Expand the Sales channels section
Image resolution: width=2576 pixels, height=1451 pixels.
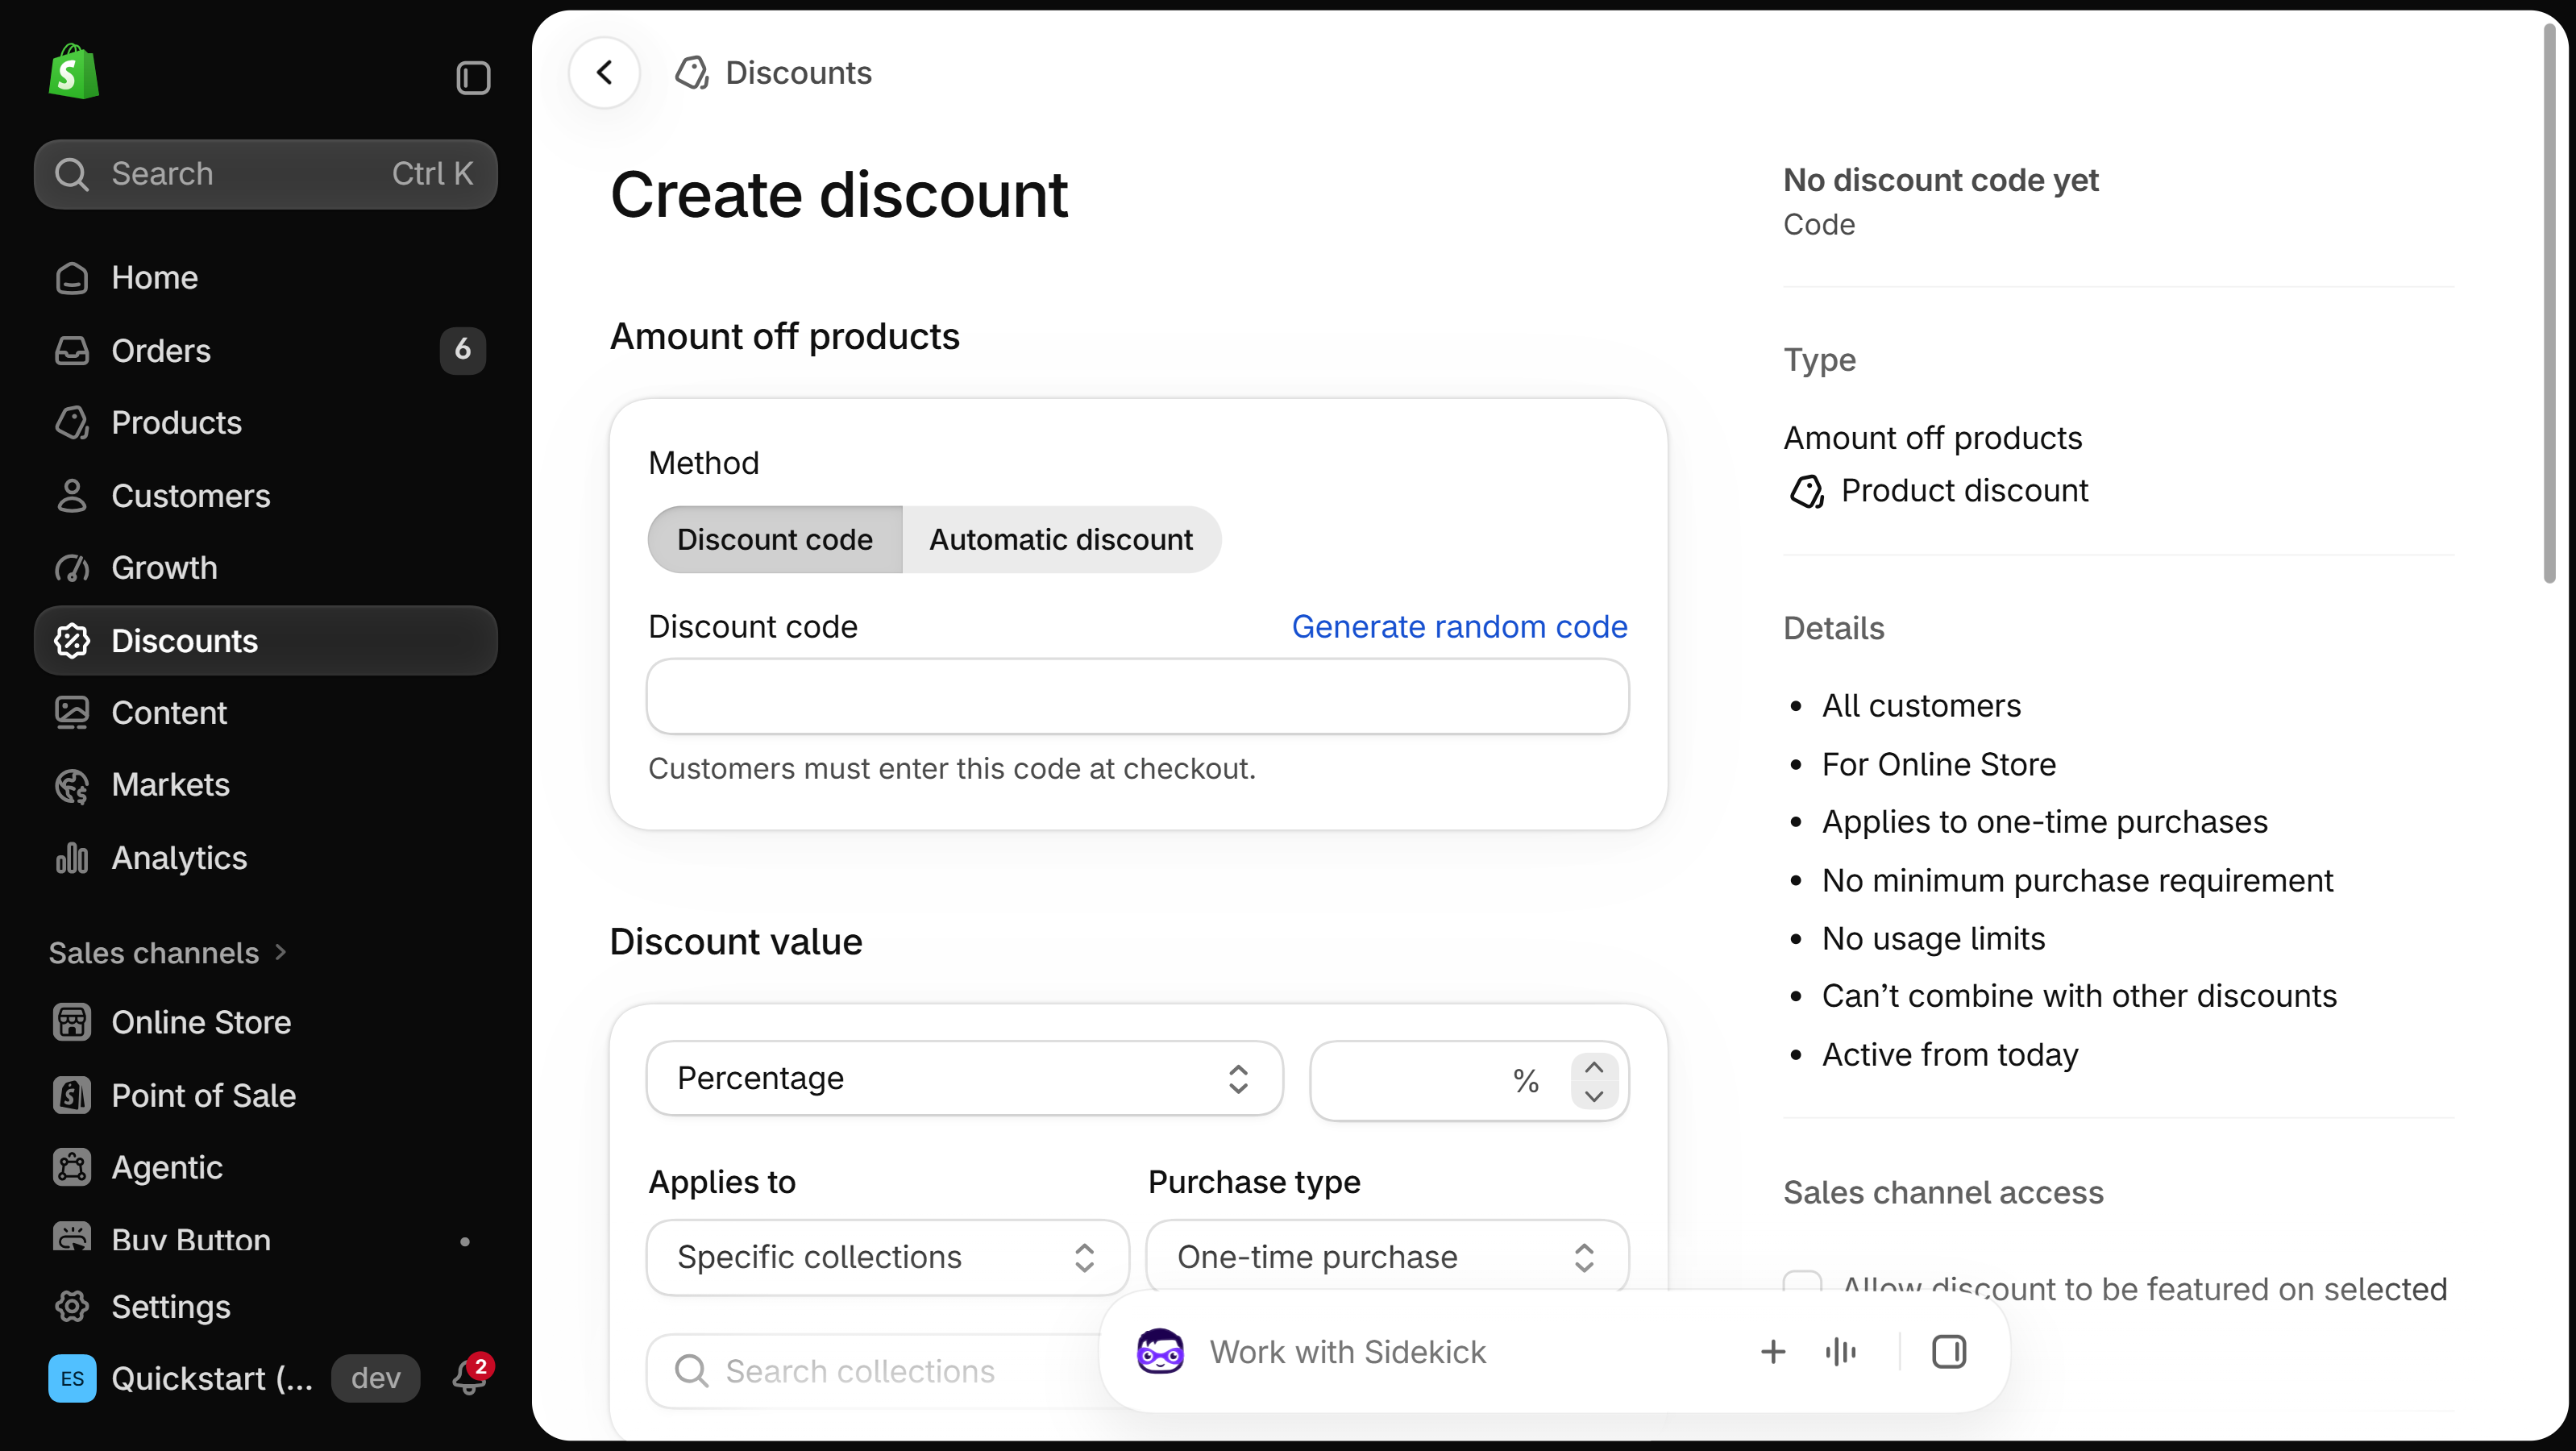coord(168,952)
